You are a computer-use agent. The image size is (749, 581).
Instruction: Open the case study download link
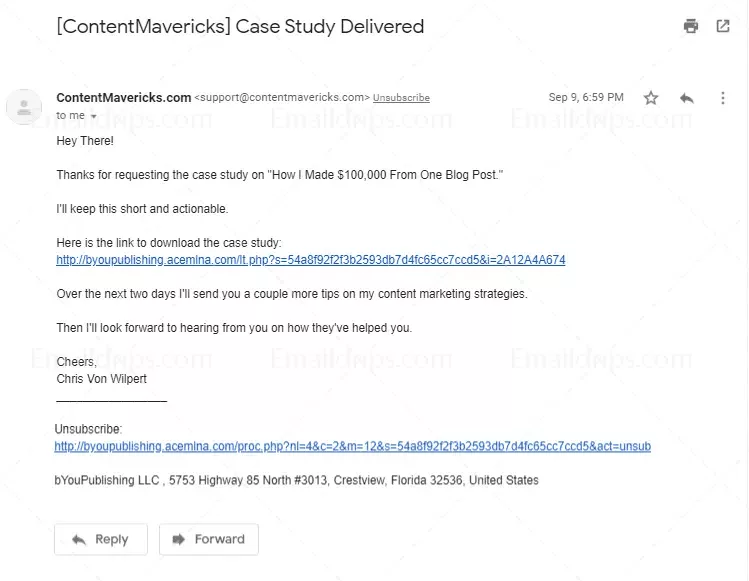(310, 260)
